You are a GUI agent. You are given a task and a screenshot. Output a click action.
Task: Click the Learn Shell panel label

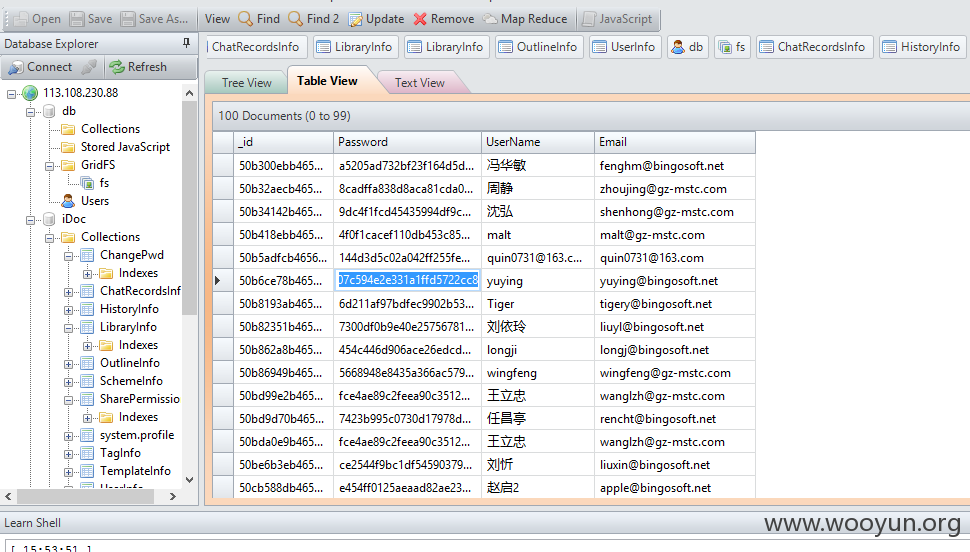[x=33, y=523]
